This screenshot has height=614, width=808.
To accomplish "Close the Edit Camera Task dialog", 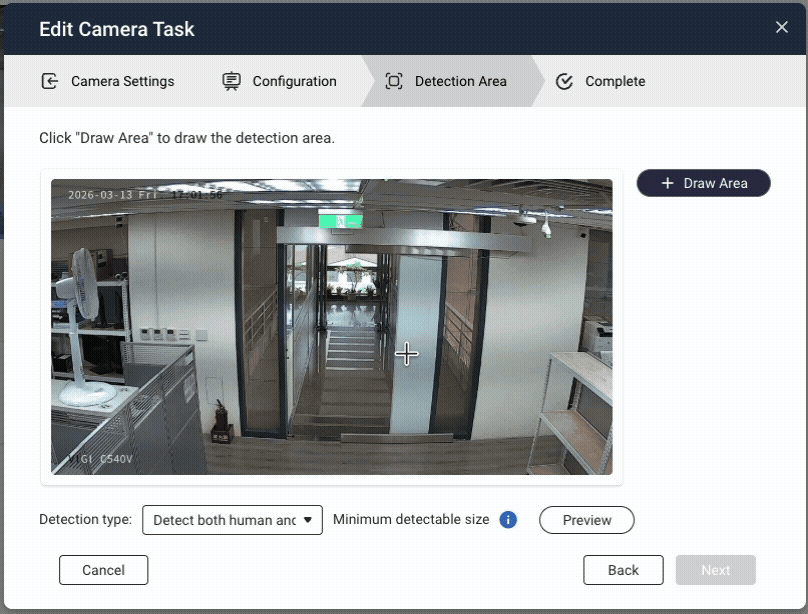I will point(782,28).
